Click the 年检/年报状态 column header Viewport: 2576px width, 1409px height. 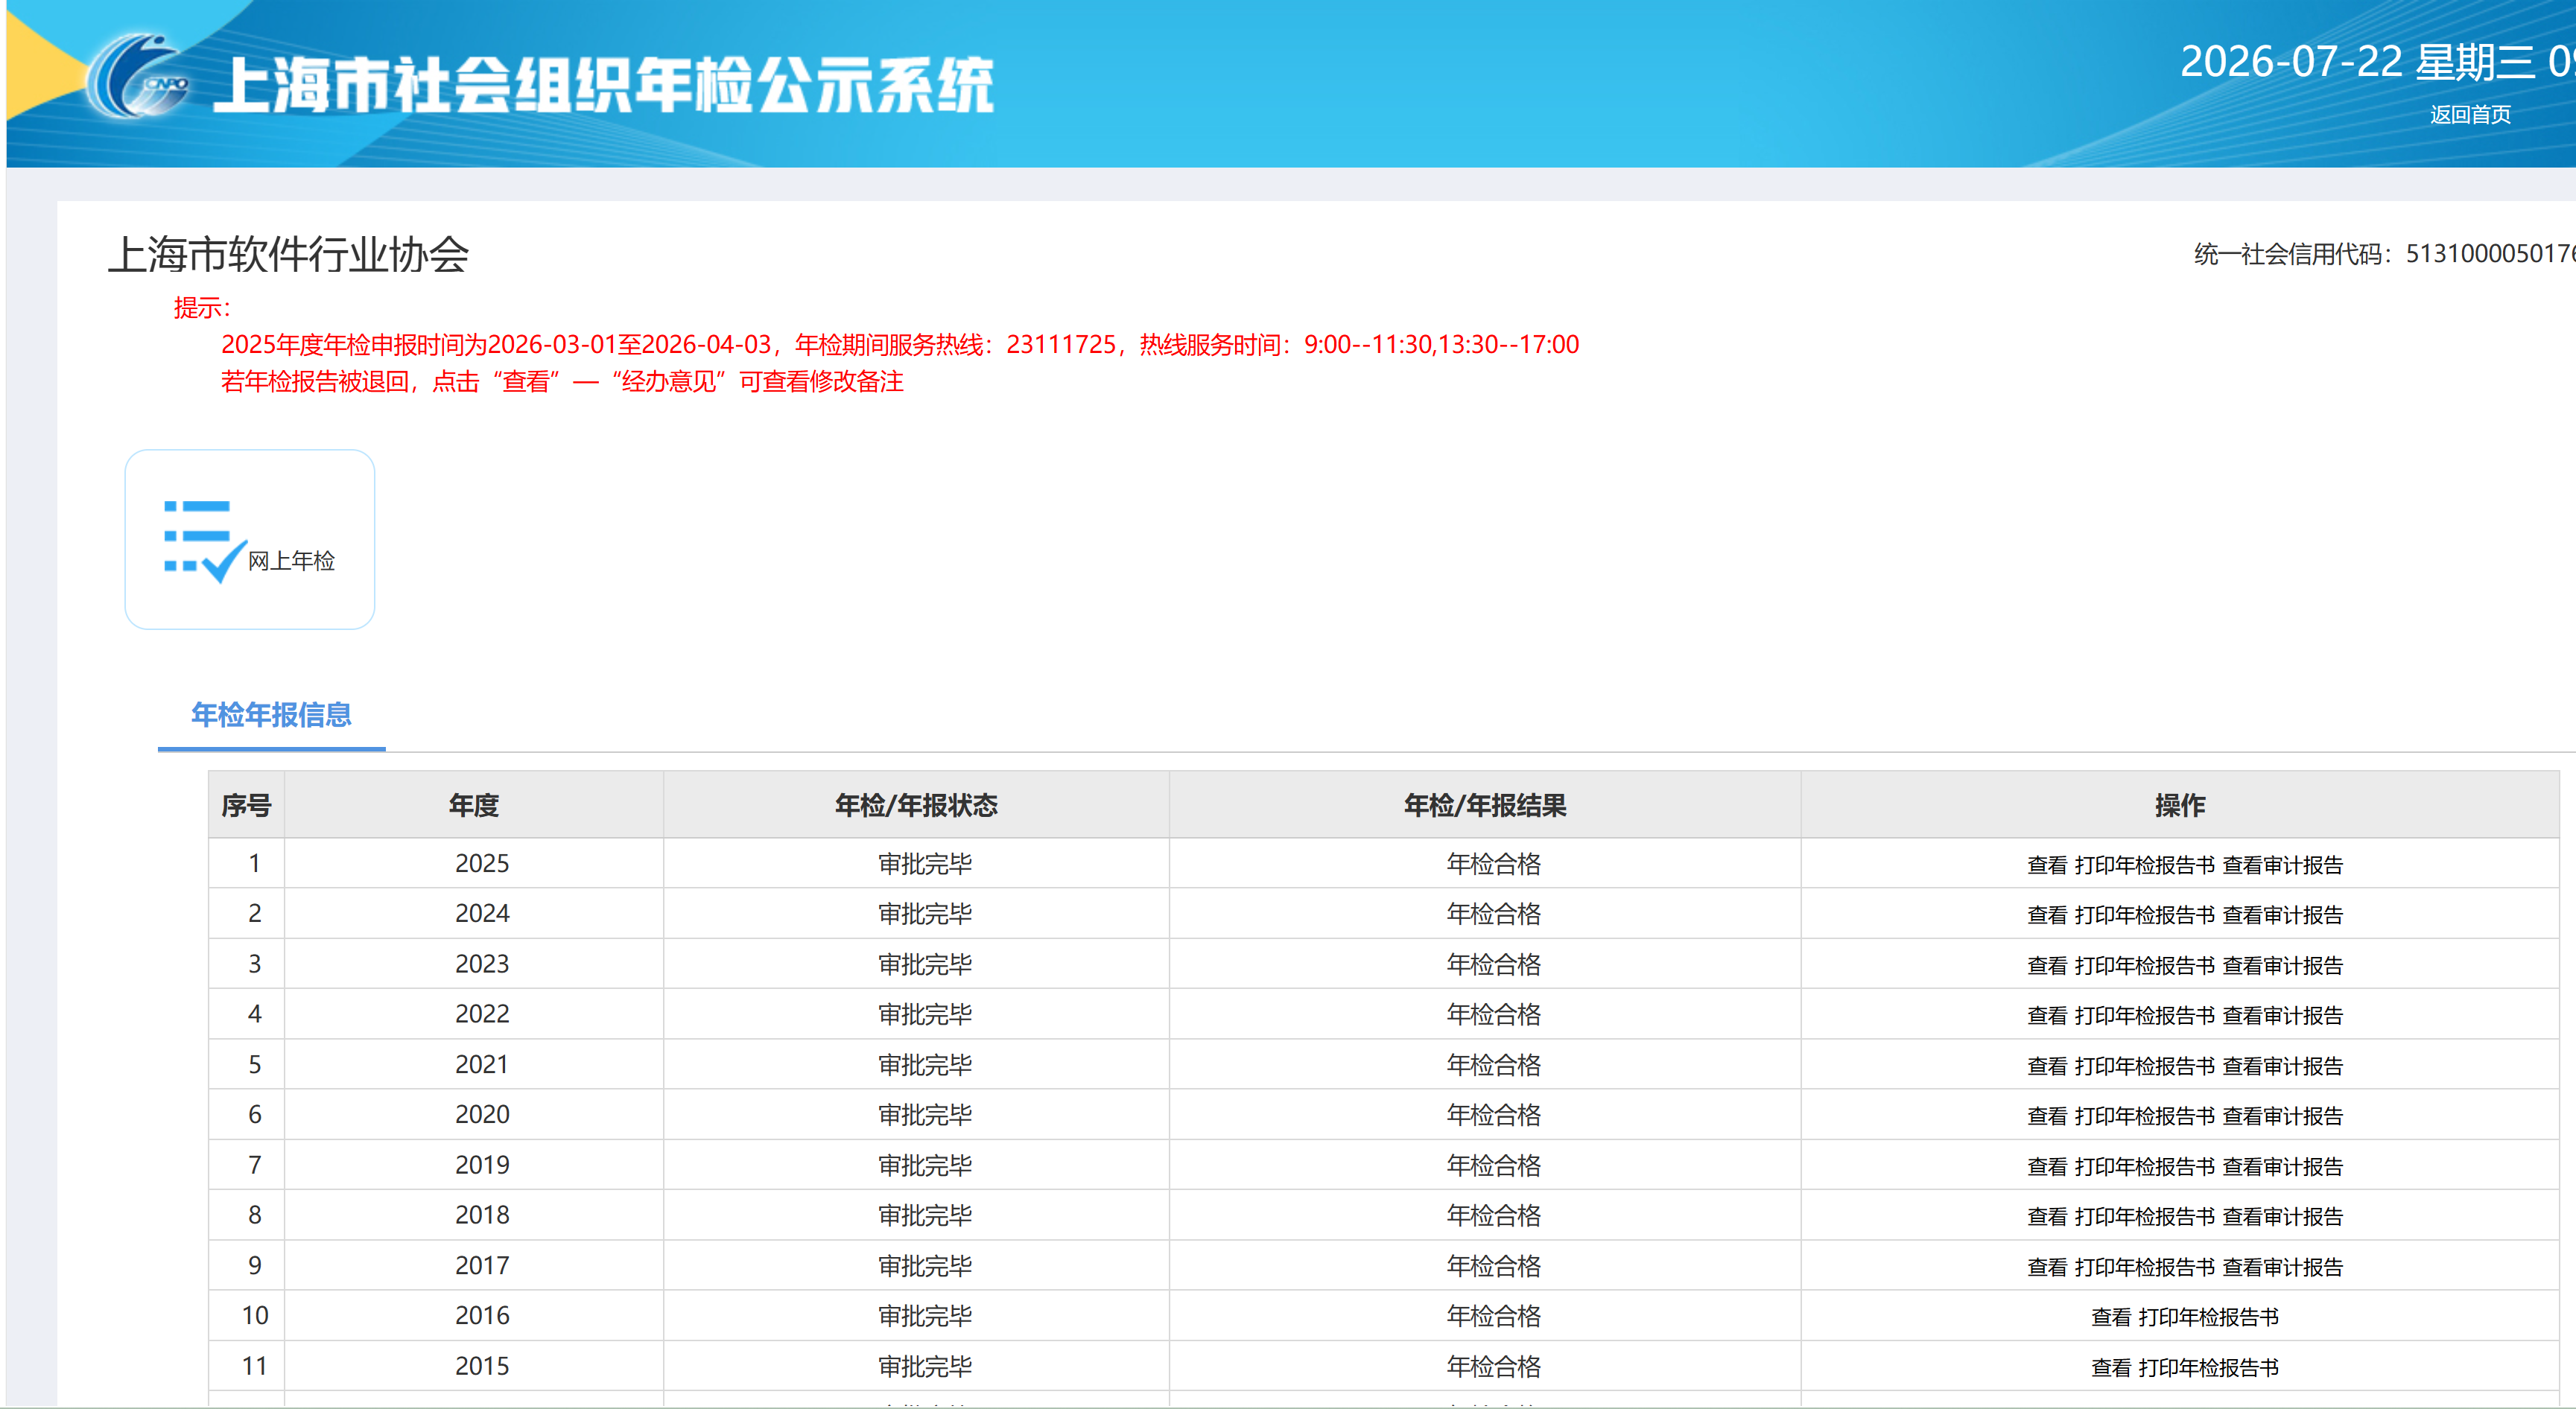click(916, 805)
